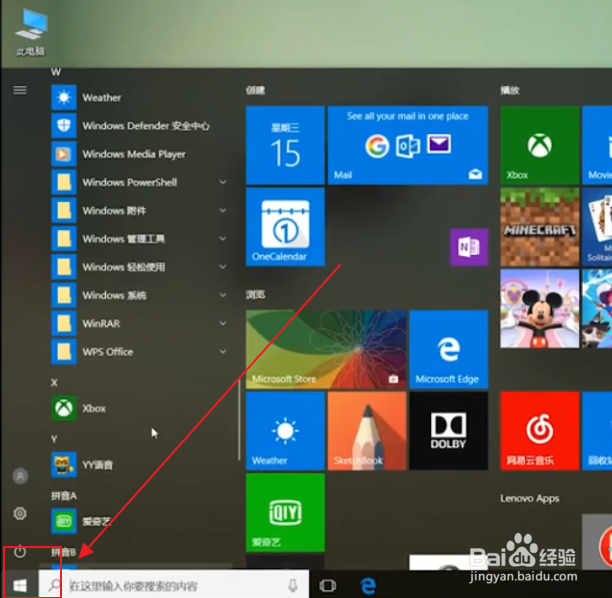Open the OneNote purple tile

pos(469,247)
